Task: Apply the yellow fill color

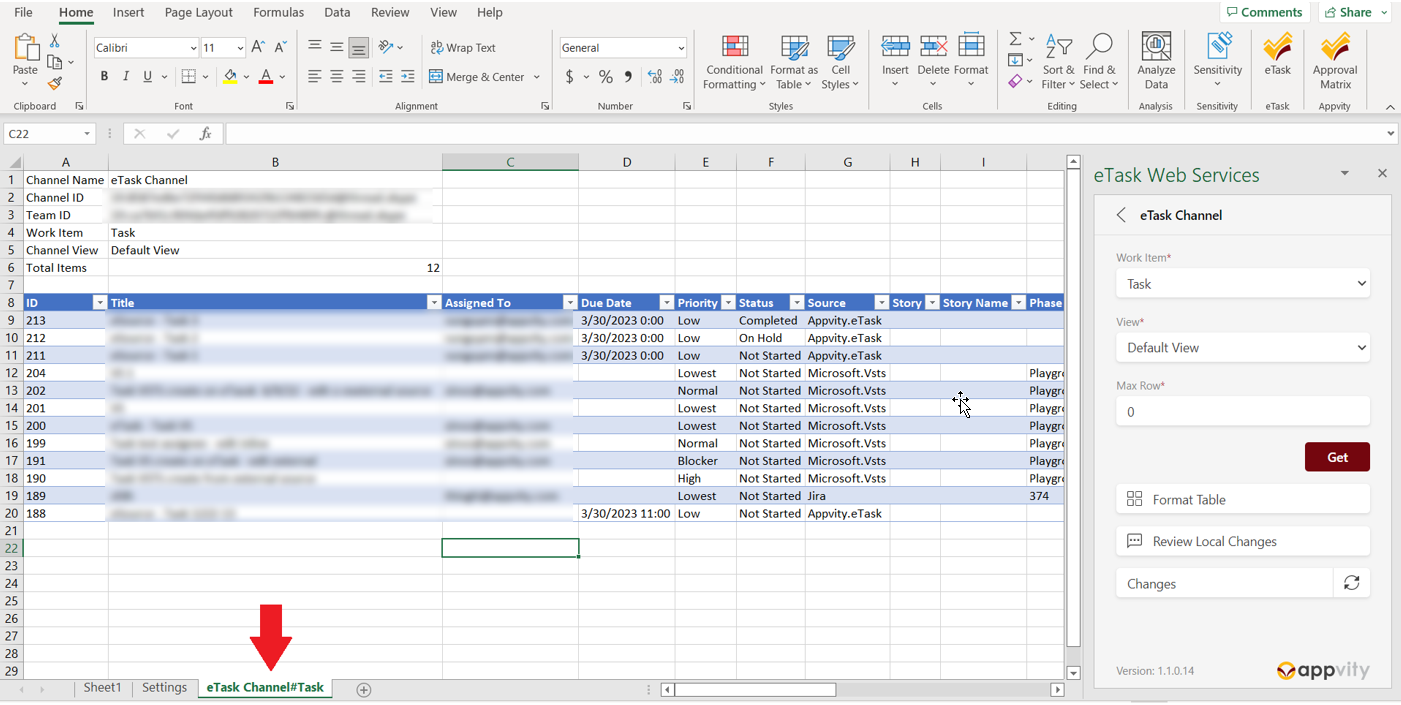Action: [231, 77]
